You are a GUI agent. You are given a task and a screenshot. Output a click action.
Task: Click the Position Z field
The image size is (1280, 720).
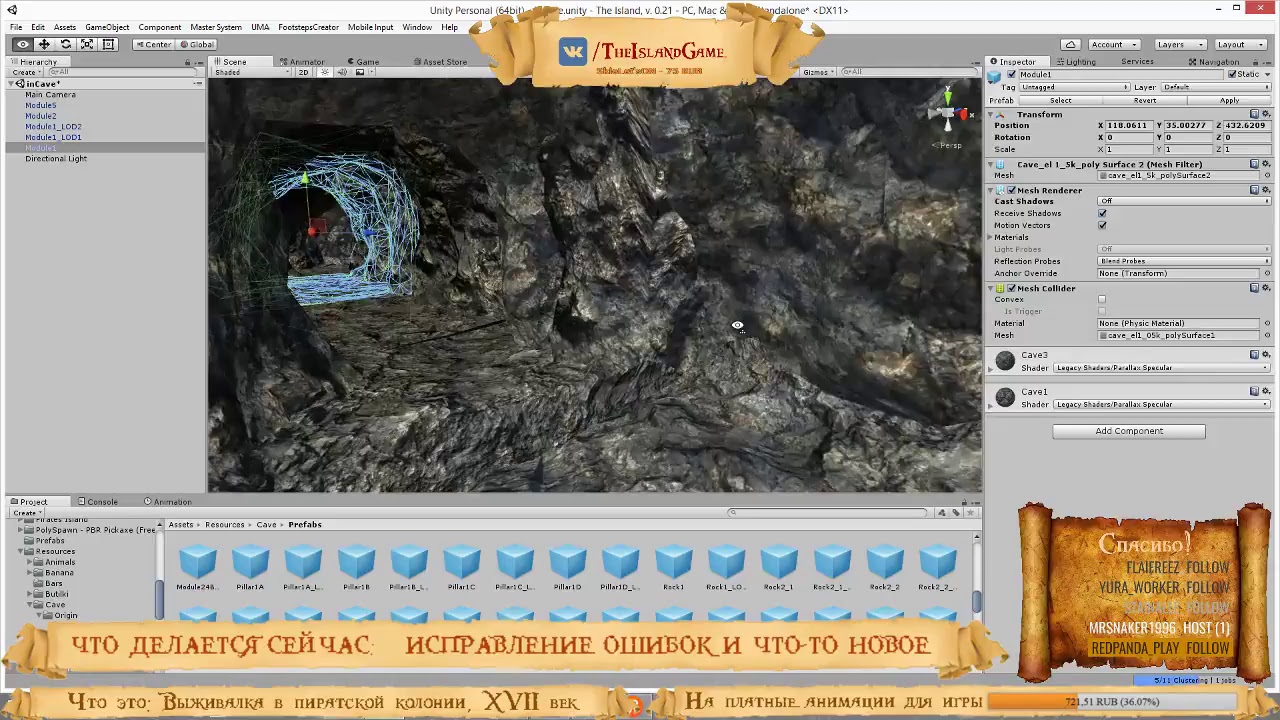[x=1247, y=126]
